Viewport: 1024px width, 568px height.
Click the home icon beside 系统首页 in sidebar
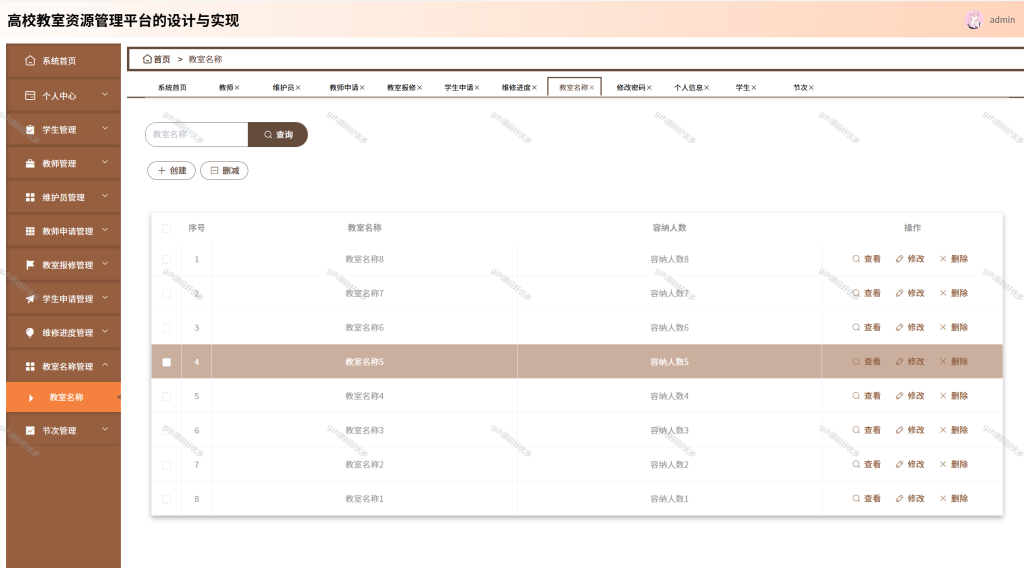tap(30, 61)
